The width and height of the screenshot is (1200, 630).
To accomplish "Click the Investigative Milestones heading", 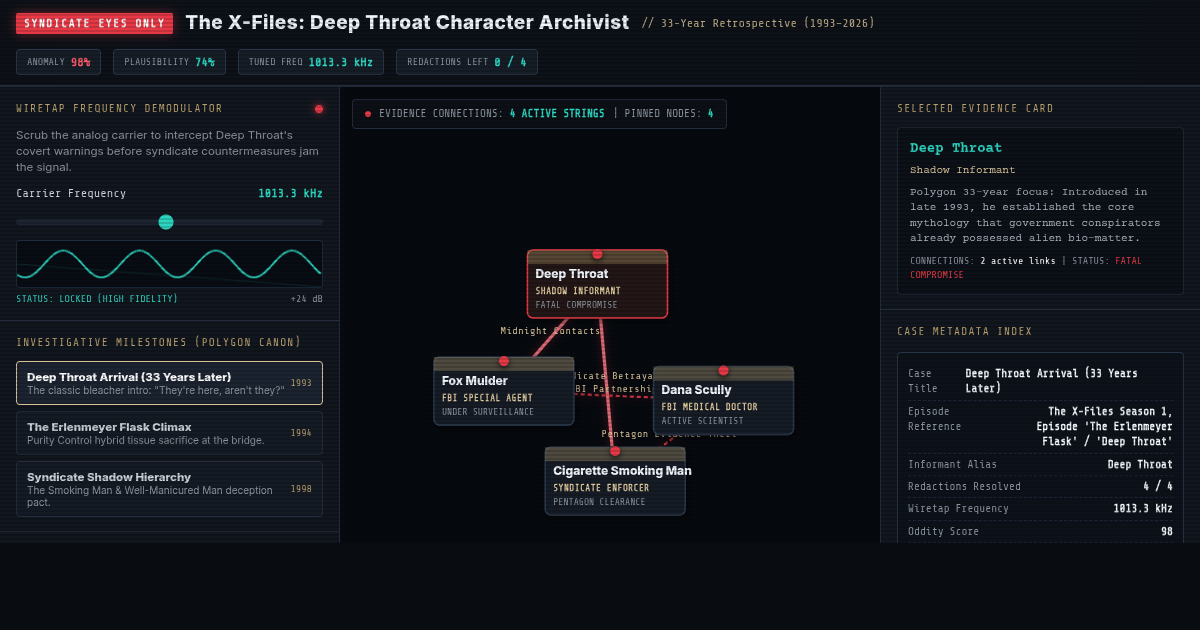I will tap(158, 342).
